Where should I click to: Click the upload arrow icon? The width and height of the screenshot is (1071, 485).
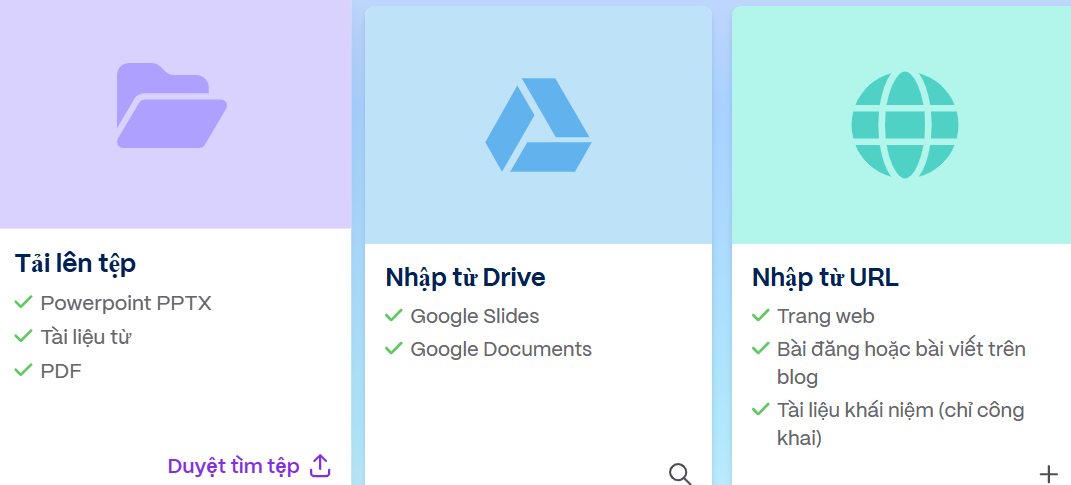click(x=320, y=466)
